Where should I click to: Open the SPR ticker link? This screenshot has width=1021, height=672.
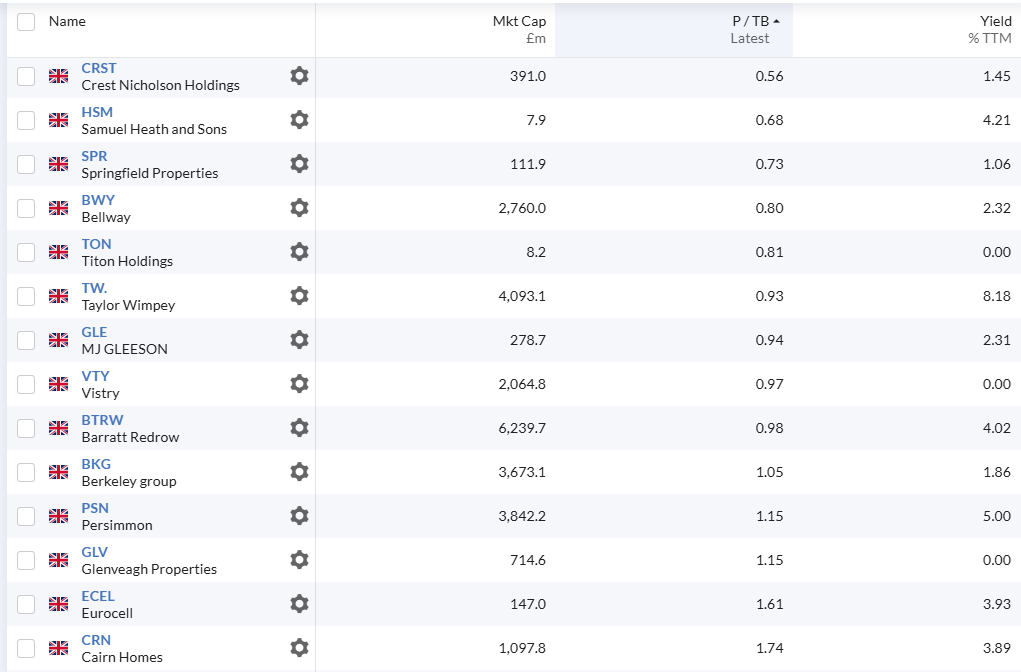(94, 156)
